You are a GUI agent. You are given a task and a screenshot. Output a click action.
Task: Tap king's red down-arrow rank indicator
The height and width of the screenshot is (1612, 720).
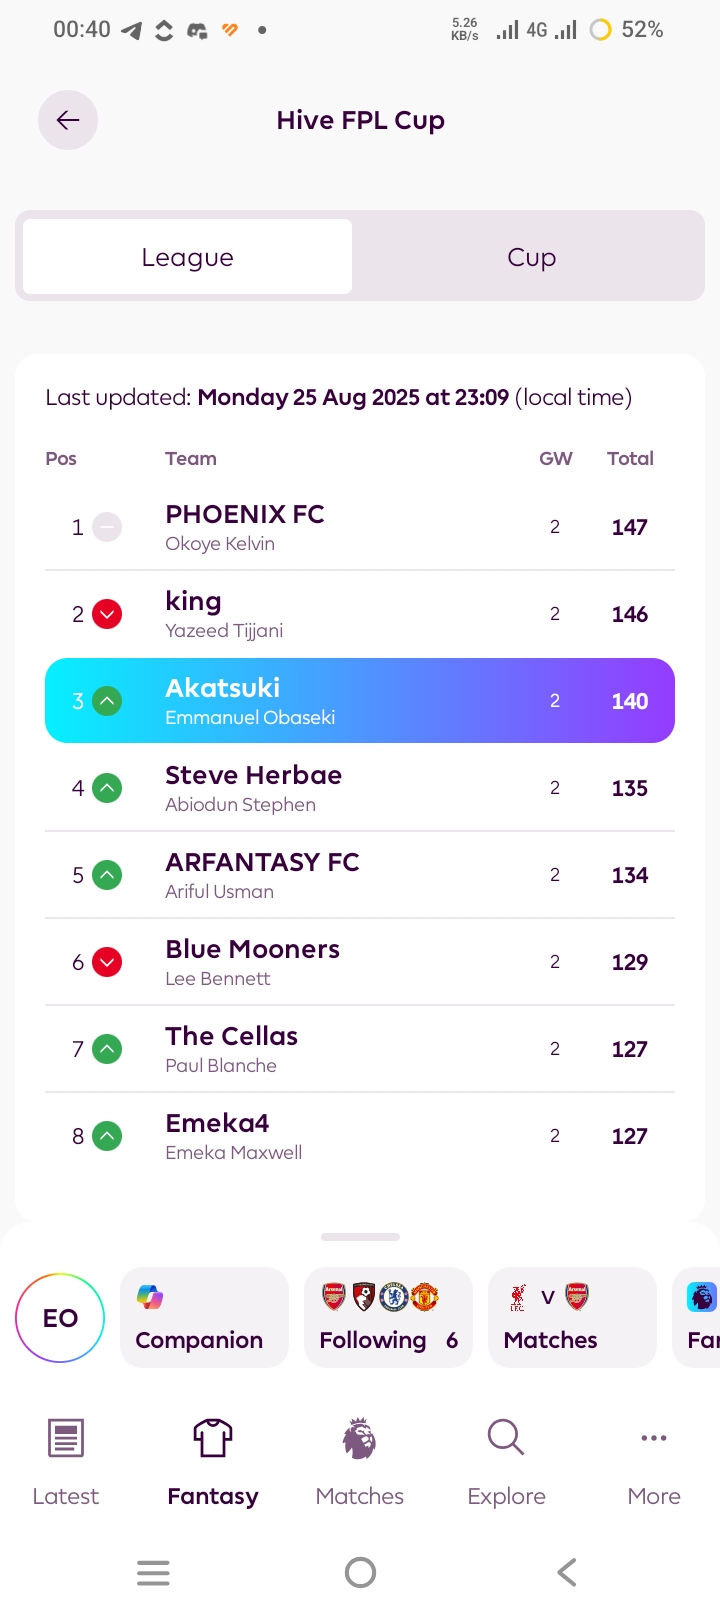pyautogui.click(x=107, y=614)
